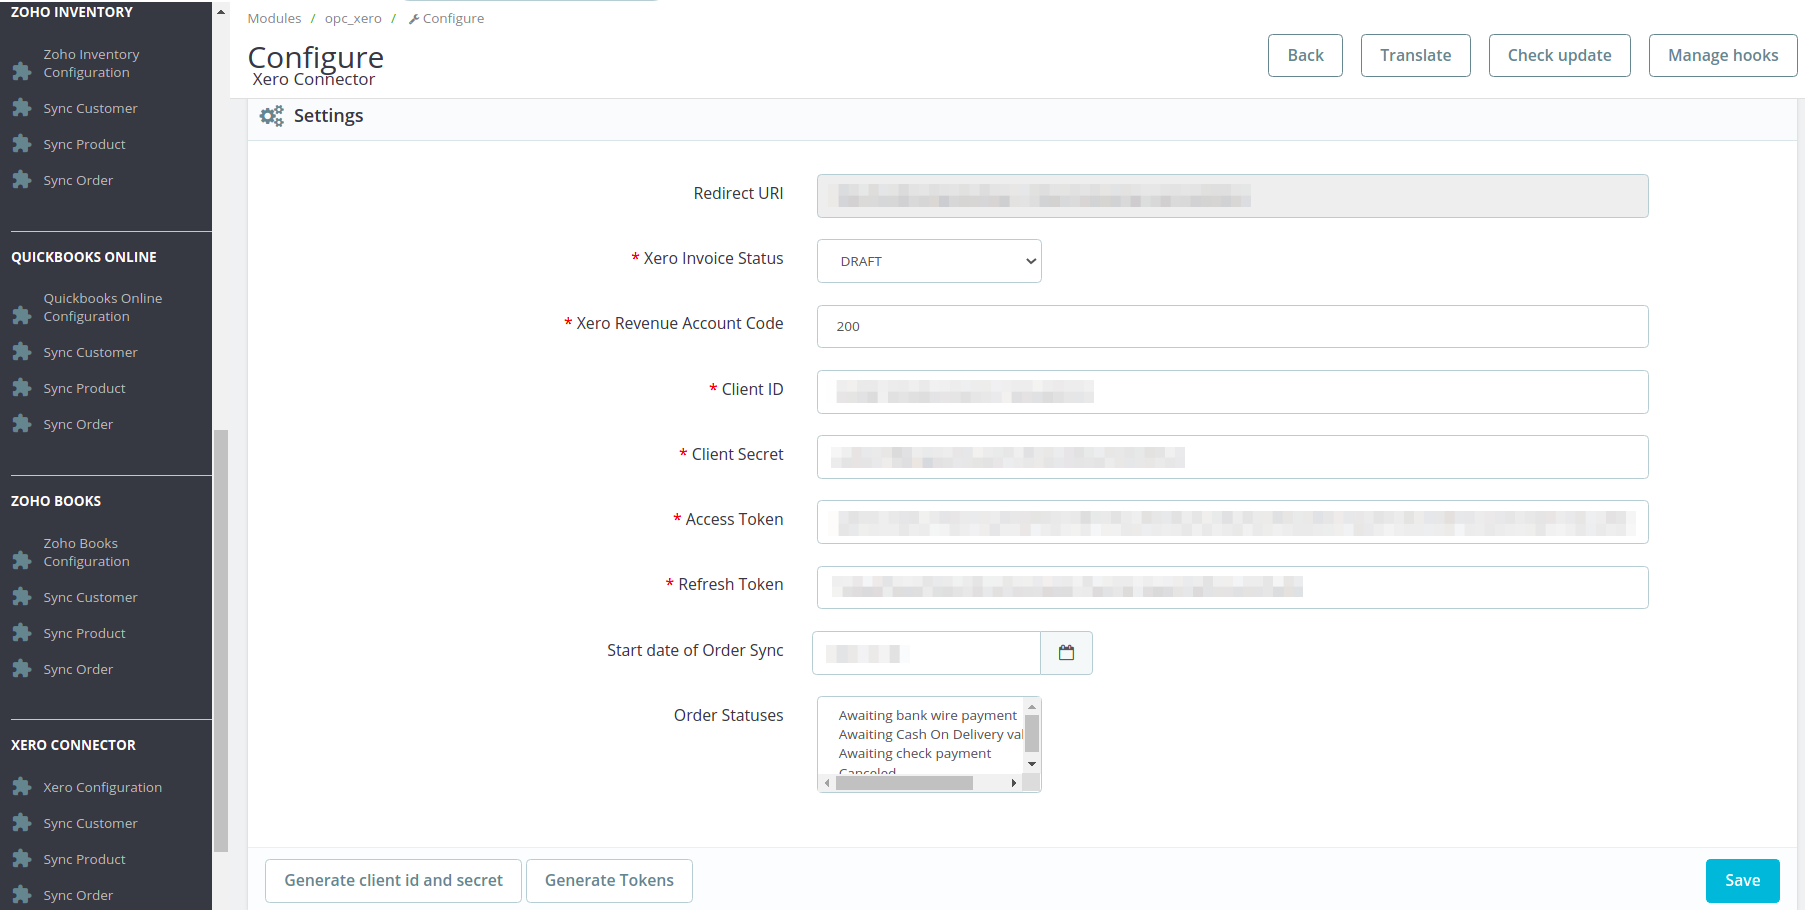Click the Refresh Token input field

coord(1232,587)
